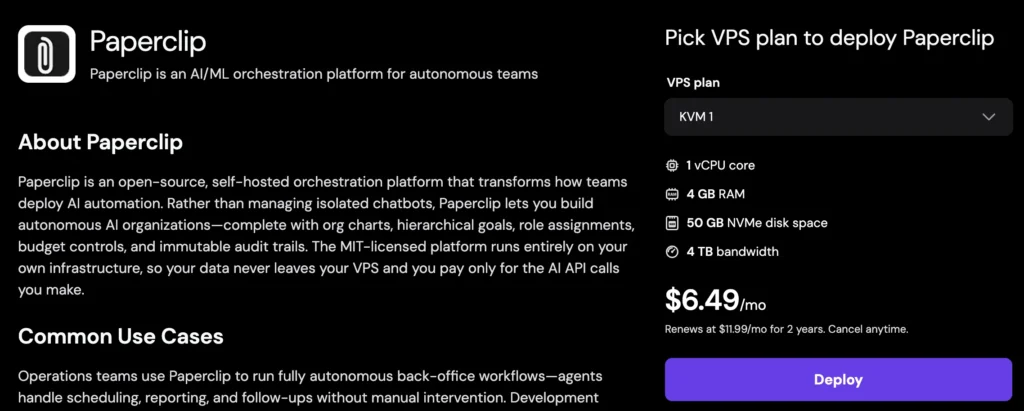Image resolution: width=1024 pixels, height=411 pixels.
Task: Click the bandwidth globe icon
Action: coord(672,252)
